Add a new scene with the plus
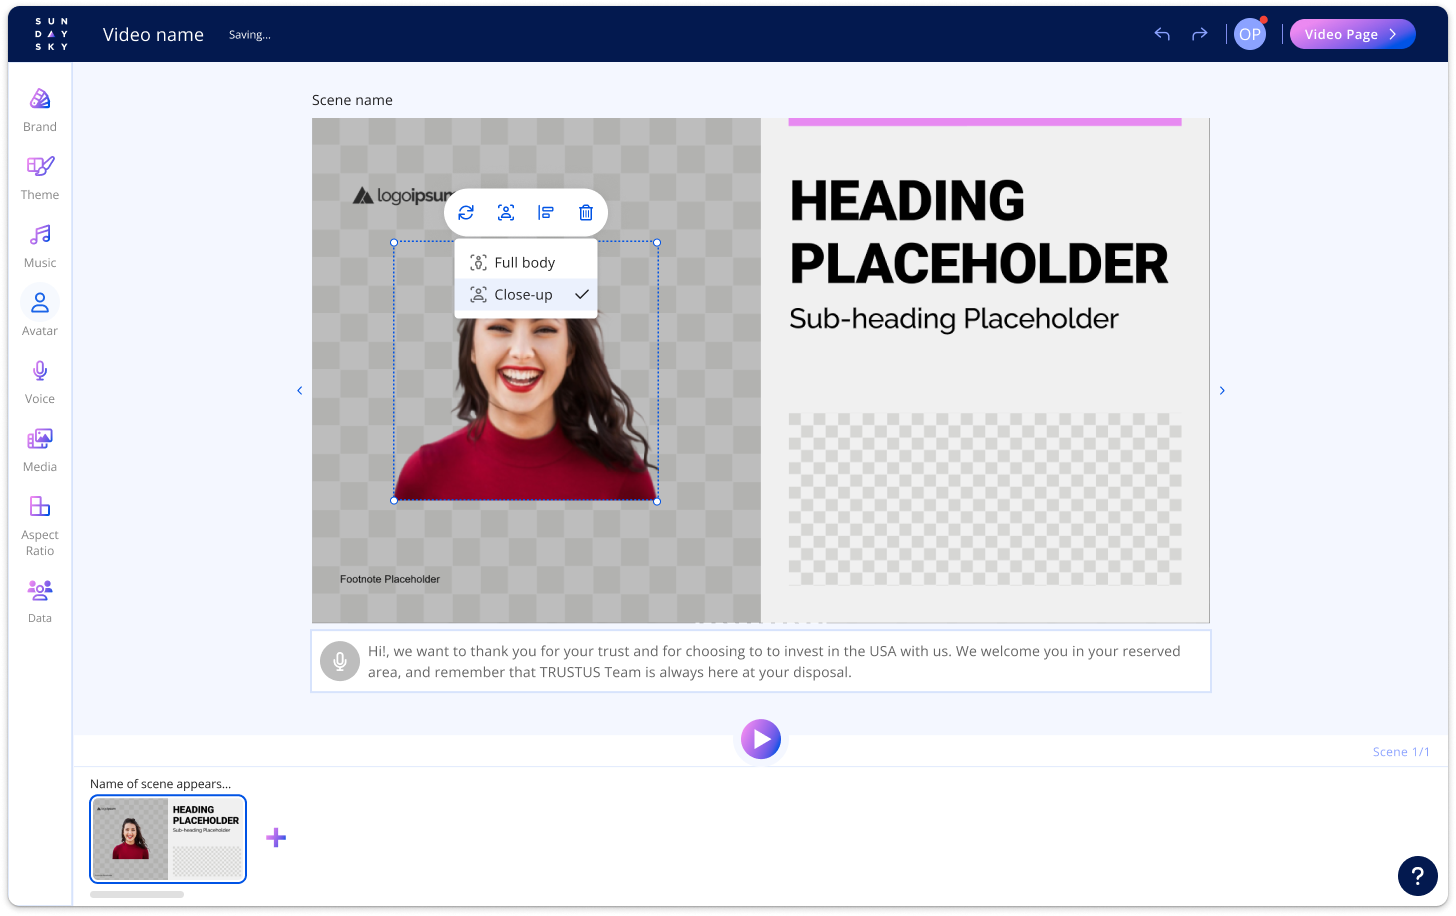The width and height of the screenshot is (1456, 916). 276,838
